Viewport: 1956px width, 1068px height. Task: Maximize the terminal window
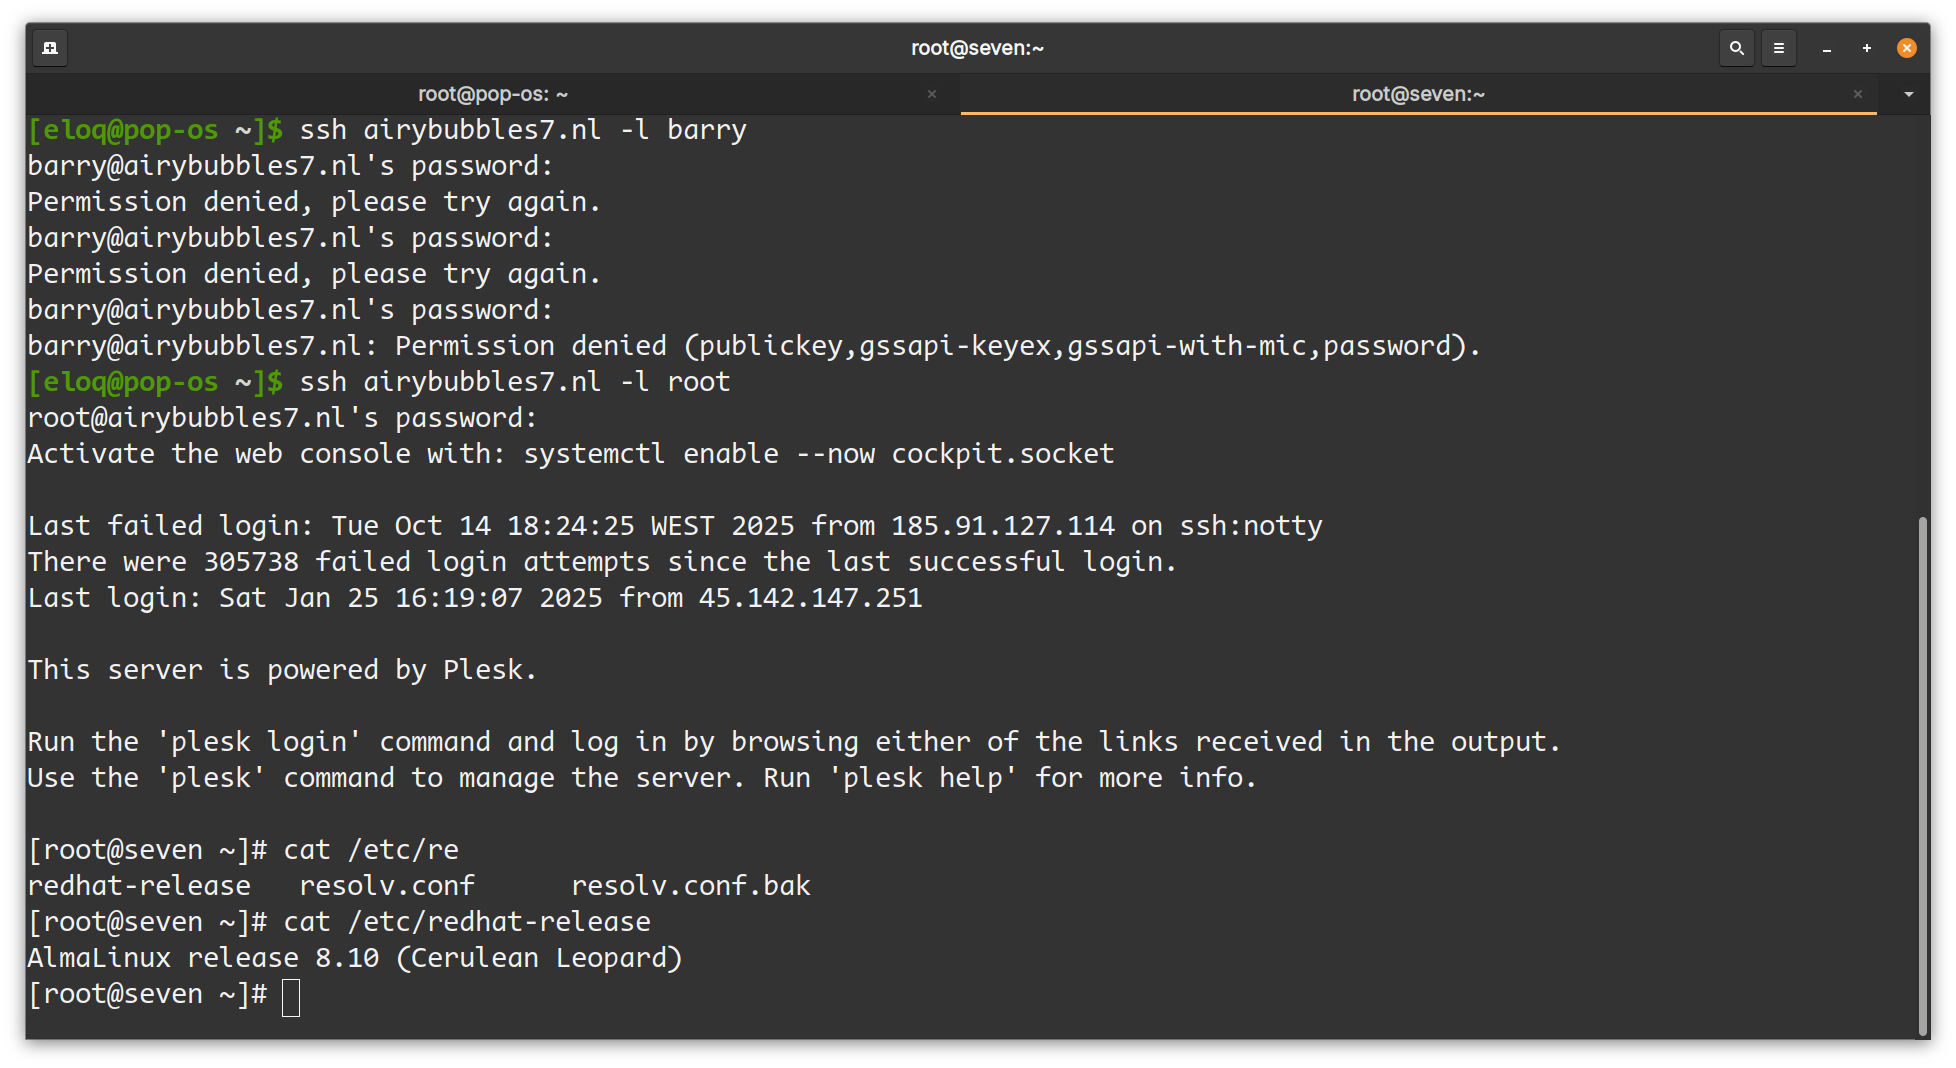(x=1867, y=48)
